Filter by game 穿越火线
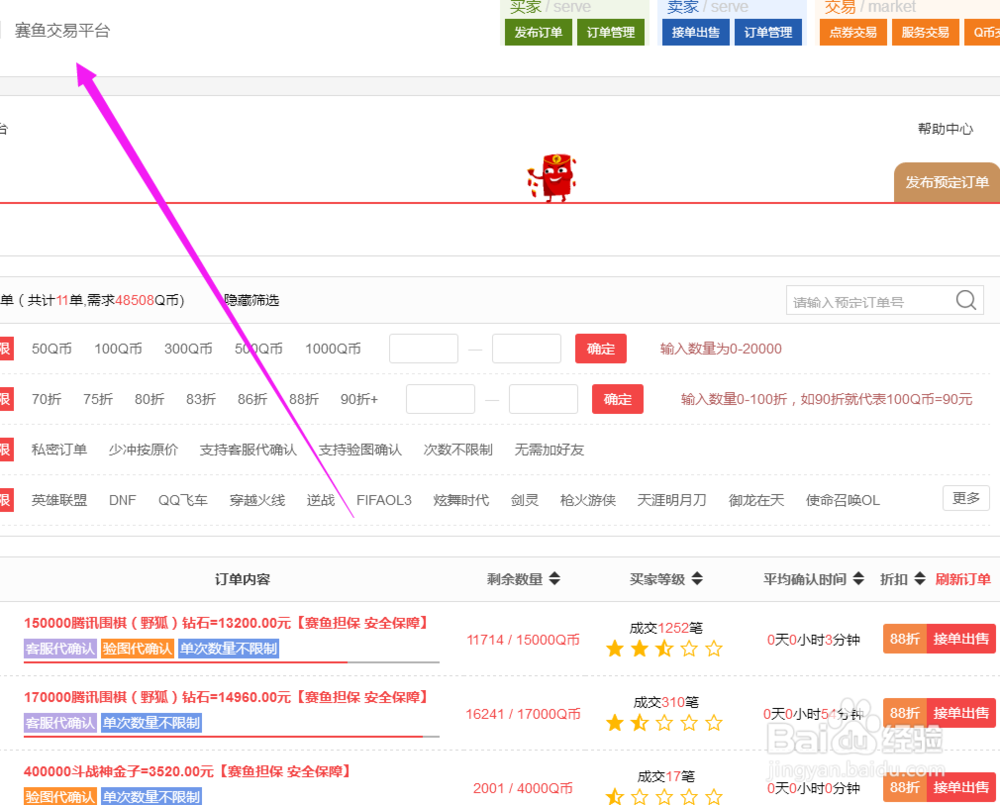Viewport: 1000px width, 805px height. pos(257,500)
